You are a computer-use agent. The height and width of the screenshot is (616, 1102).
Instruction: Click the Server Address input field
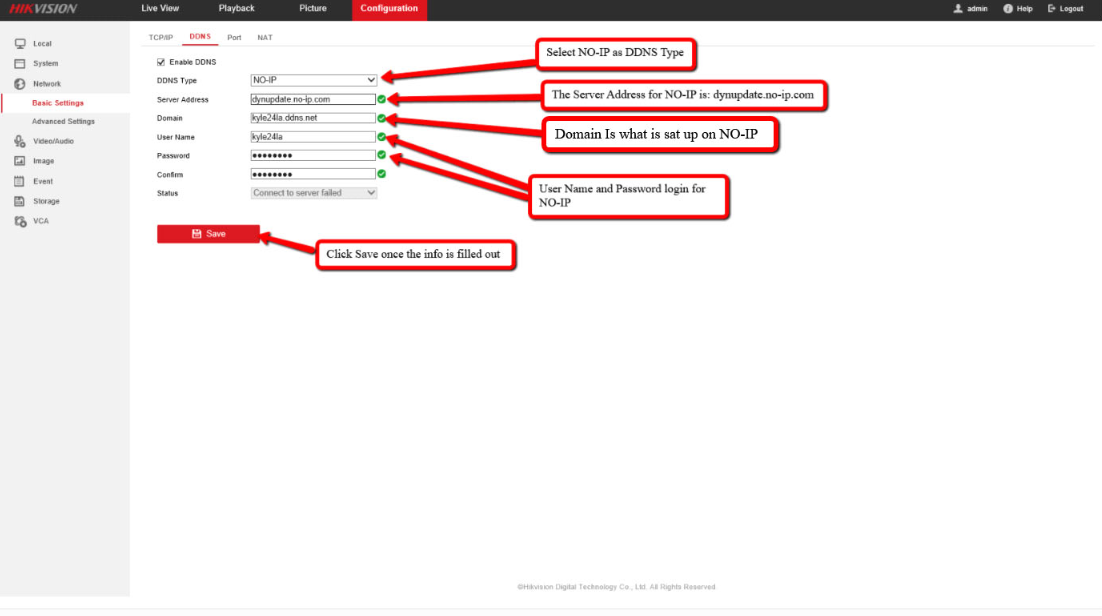(x=312, y=99)
